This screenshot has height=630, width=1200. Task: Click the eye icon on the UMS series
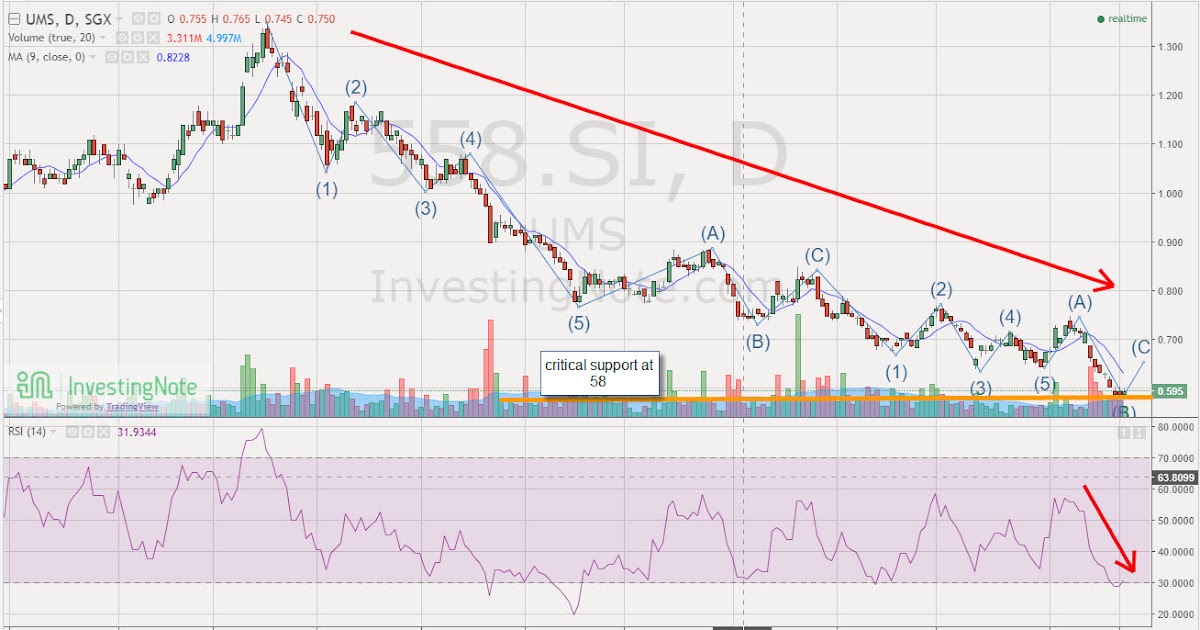pyautogui.click(x=137, y=17)
